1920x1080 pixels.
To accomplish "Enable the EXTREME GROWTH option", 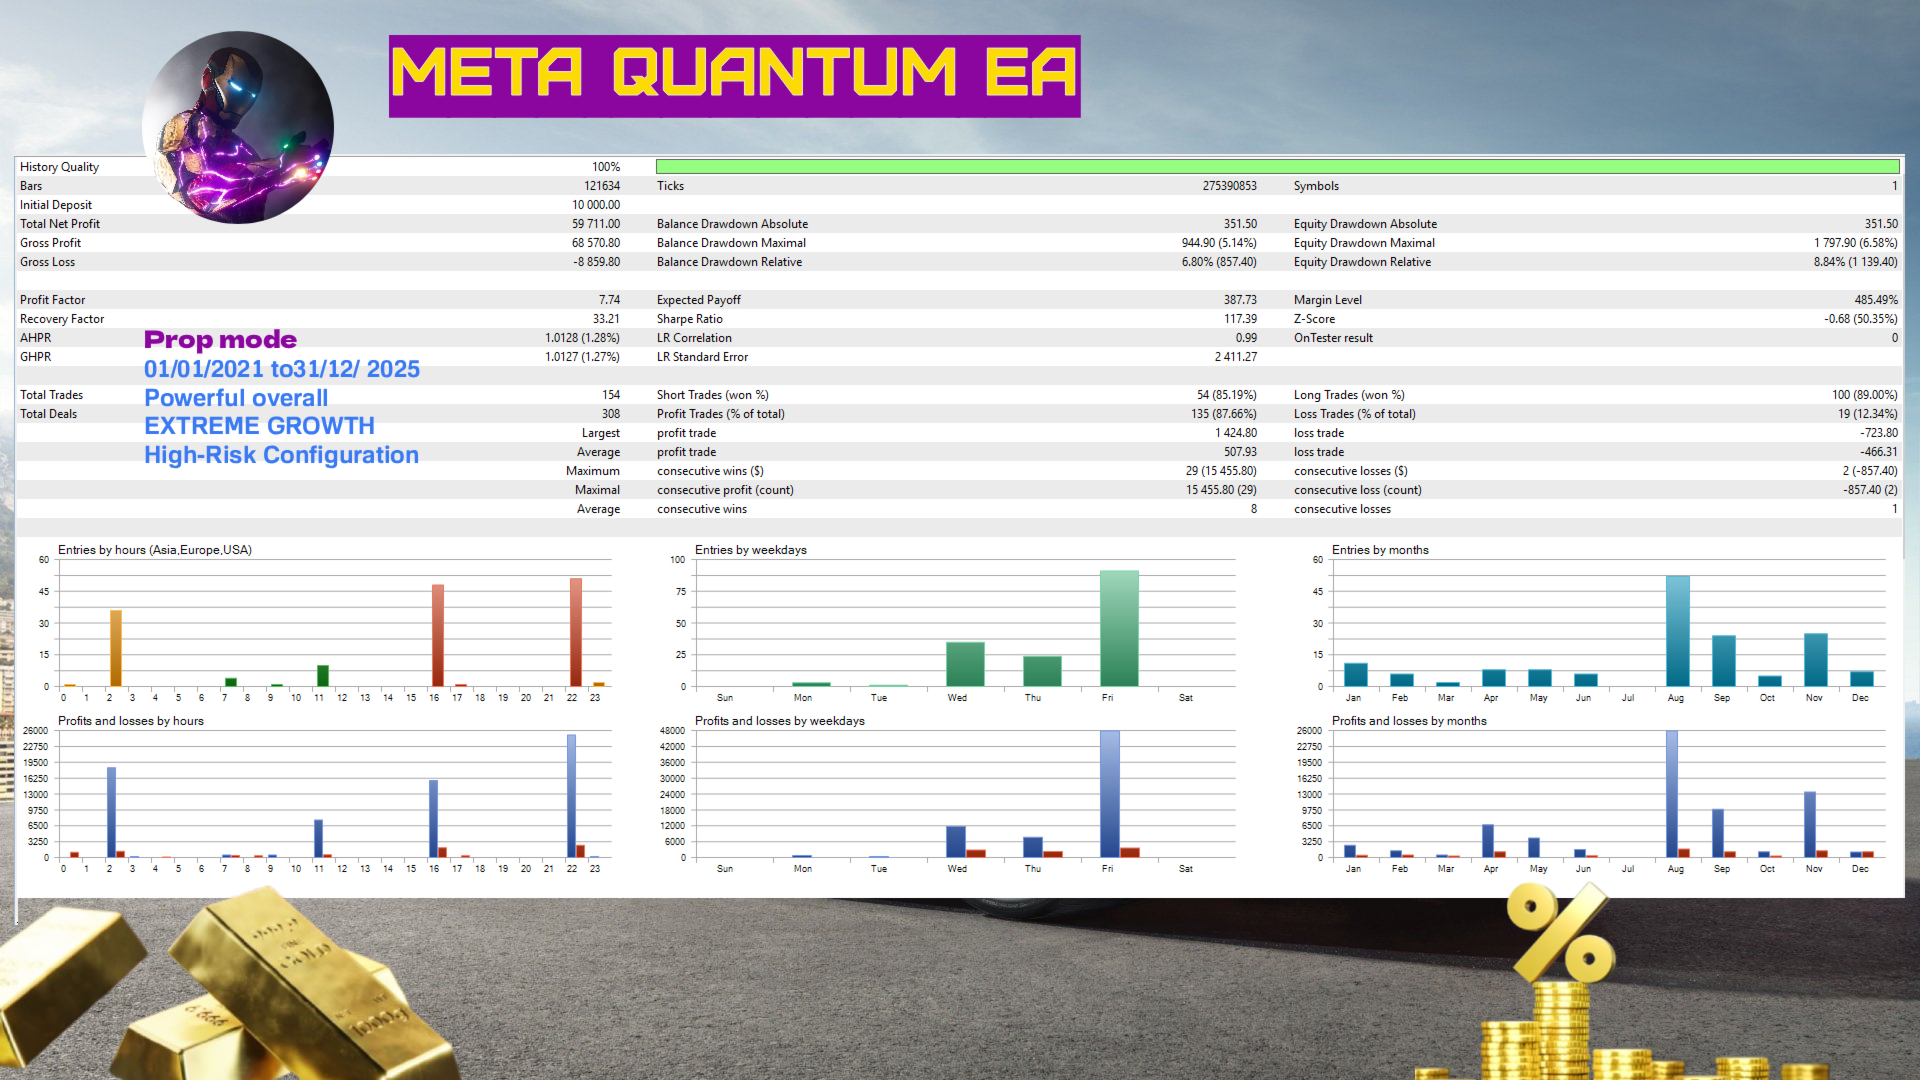I will pyautogui.click(x=259, y=426).
